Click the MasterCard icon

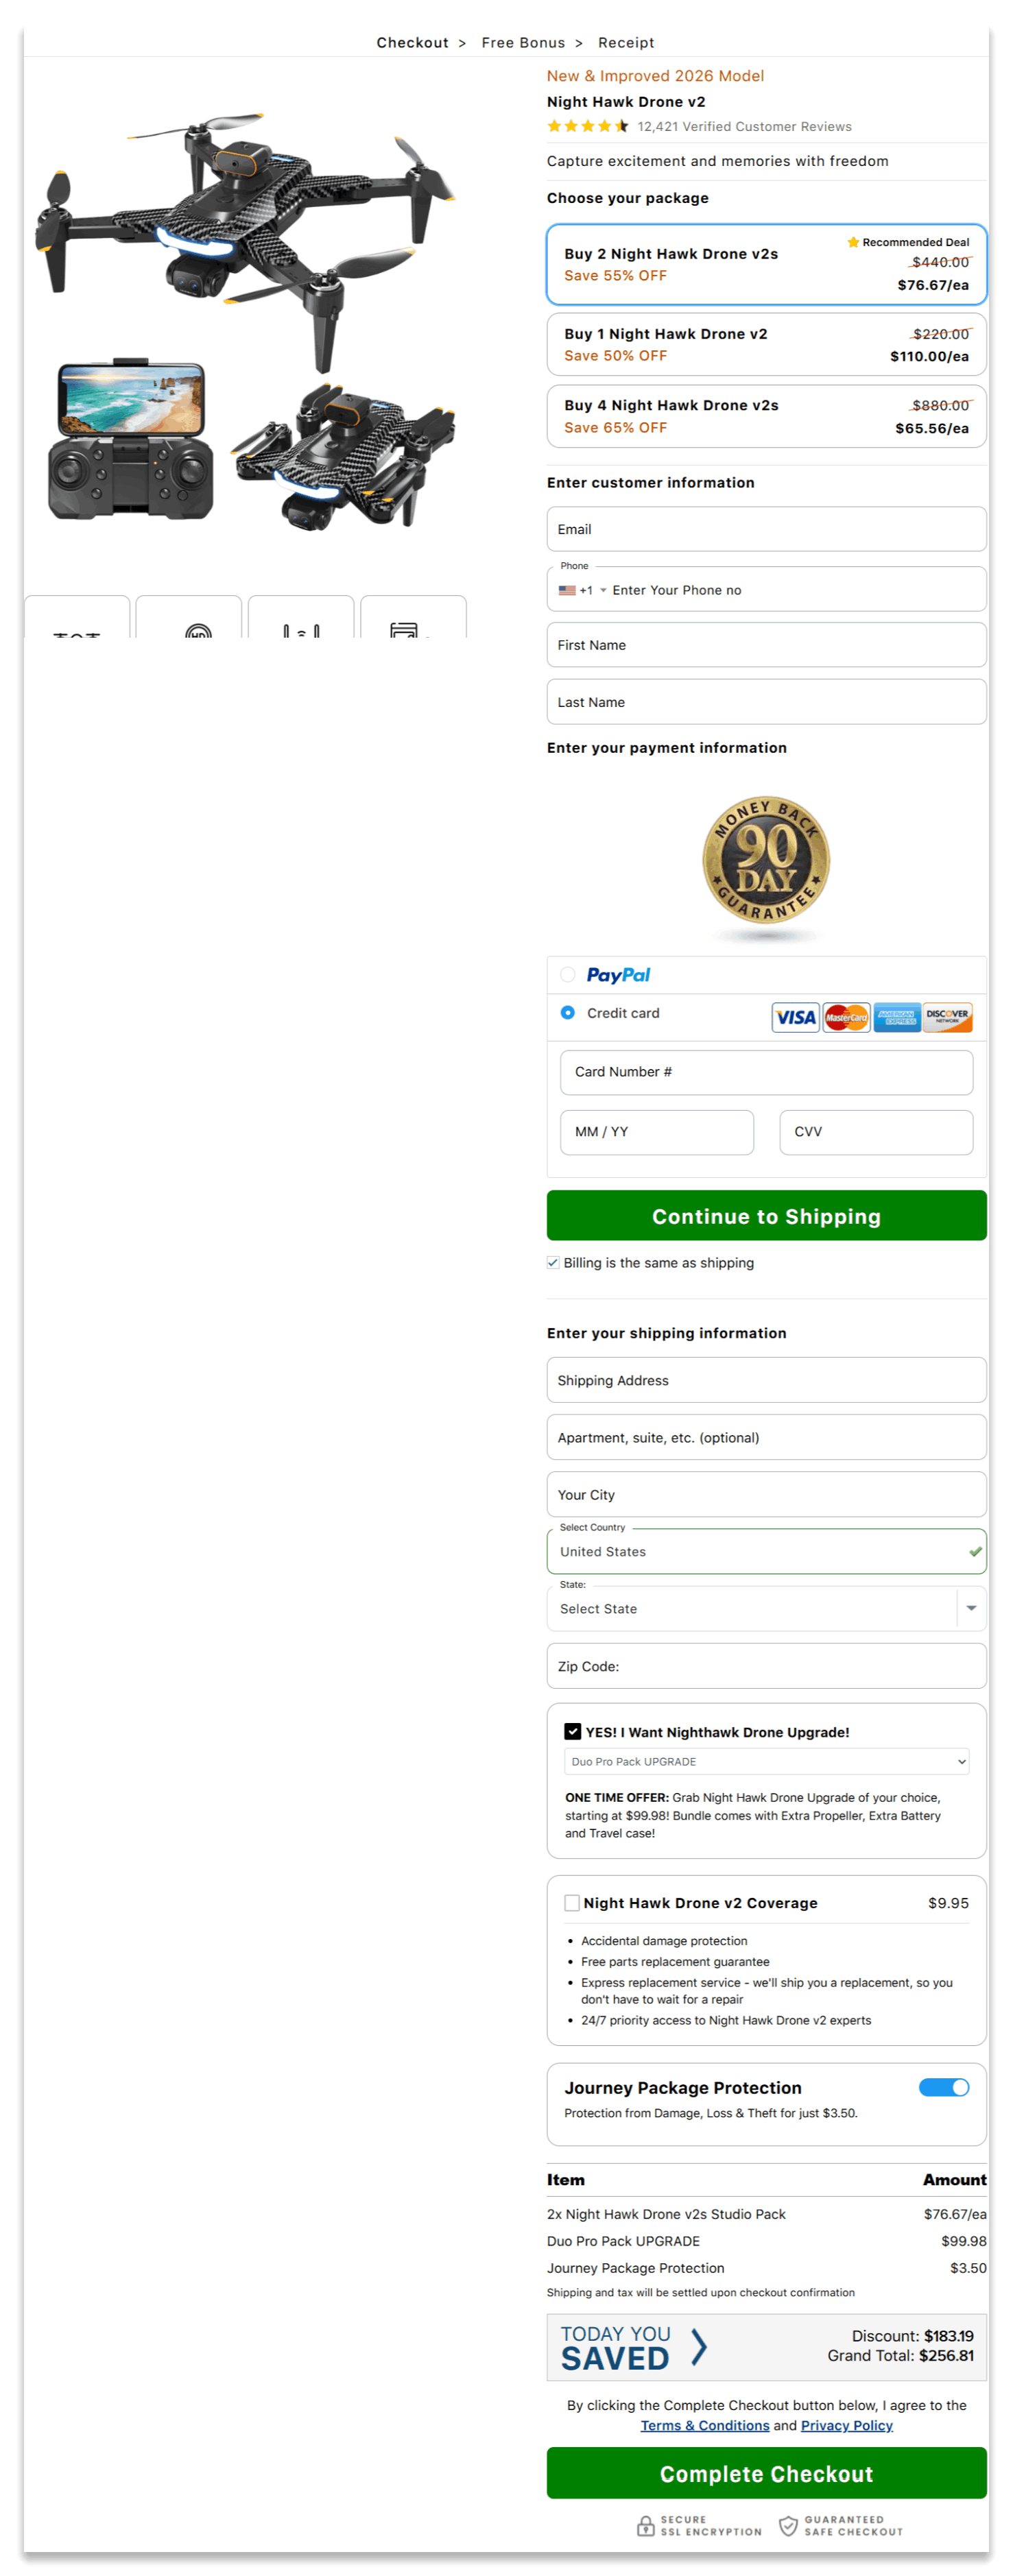[x=846, y=1017]
